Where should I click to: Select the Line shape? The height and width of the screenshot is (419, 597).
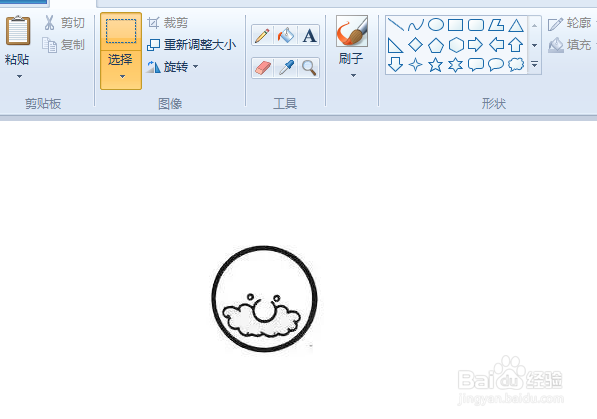click(x=396, y=25)
